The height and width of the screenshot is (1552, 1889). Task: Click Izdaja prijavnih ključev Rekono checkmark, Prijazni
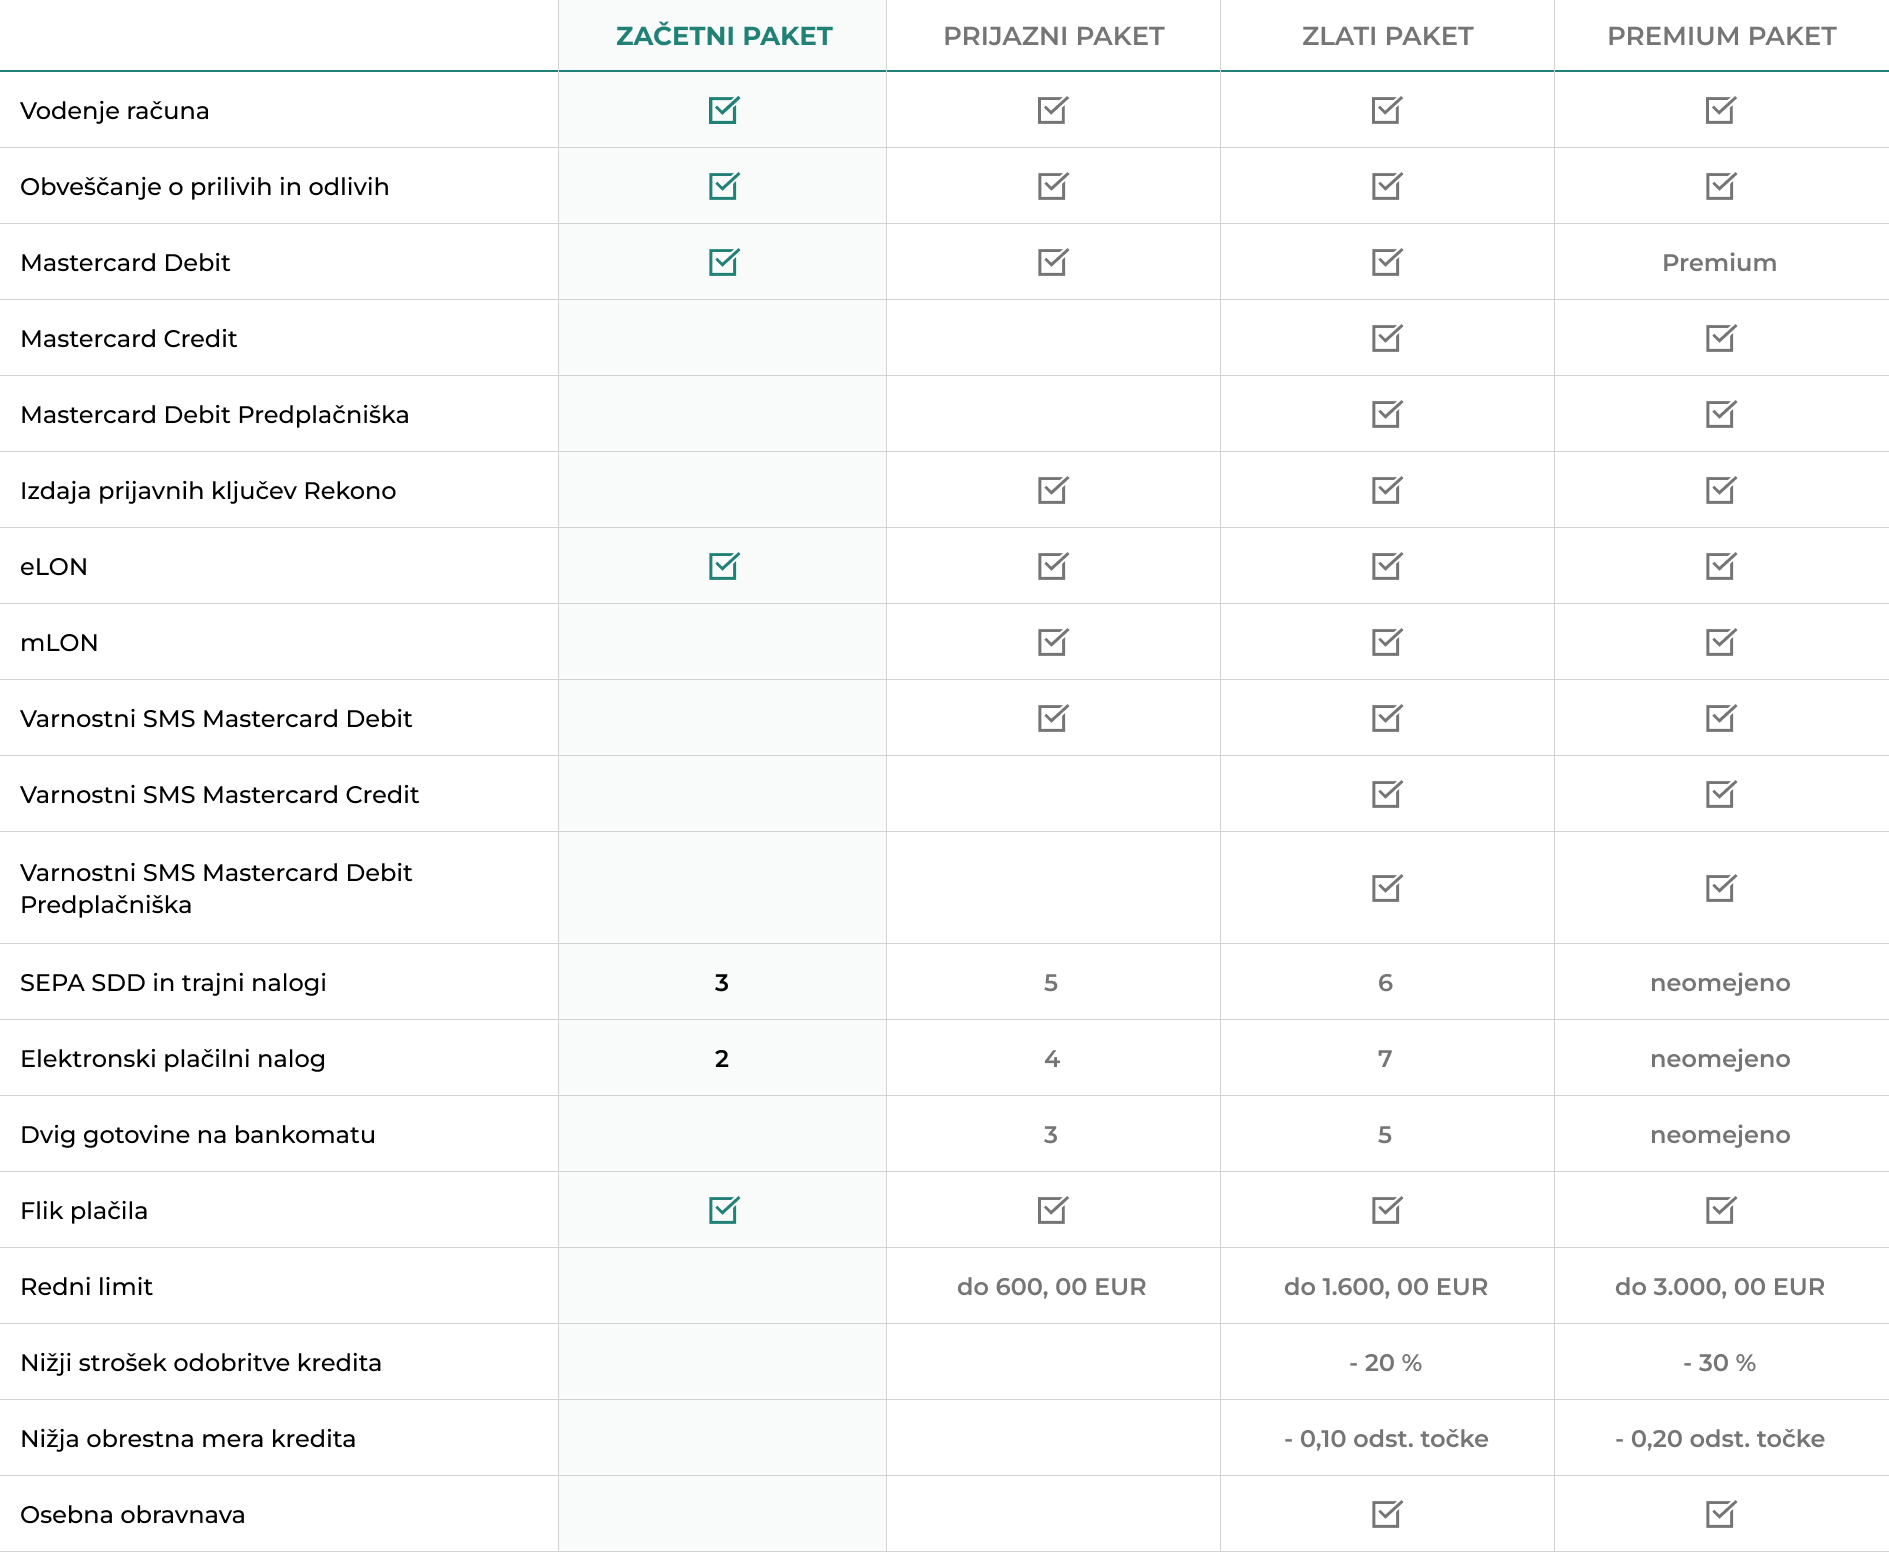coord(1052,490)
